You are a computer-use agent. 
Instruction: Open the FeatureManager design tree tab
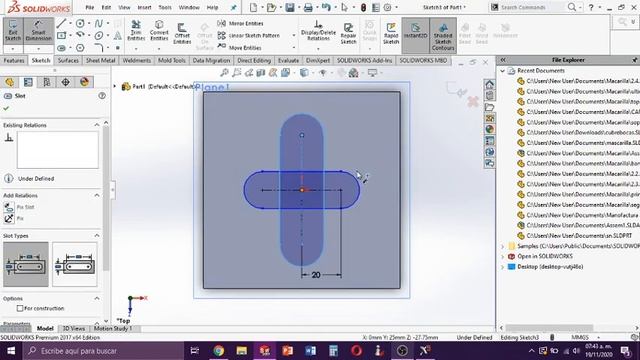pyautogui.click(x=9, y=82)
